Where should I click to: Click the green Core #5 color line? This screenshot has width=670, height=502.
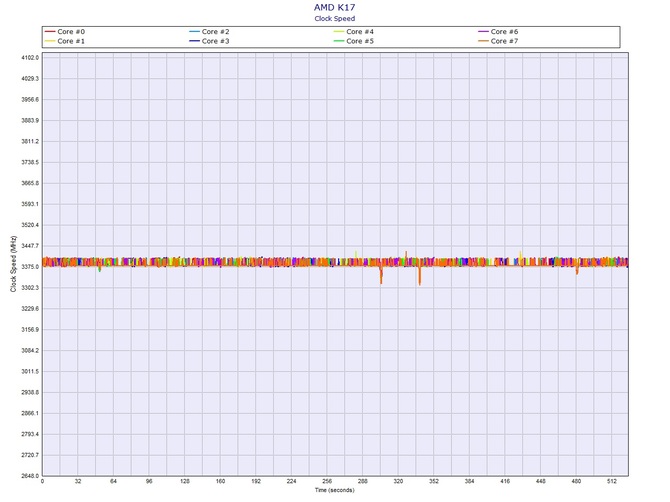[x=339, y=41]
